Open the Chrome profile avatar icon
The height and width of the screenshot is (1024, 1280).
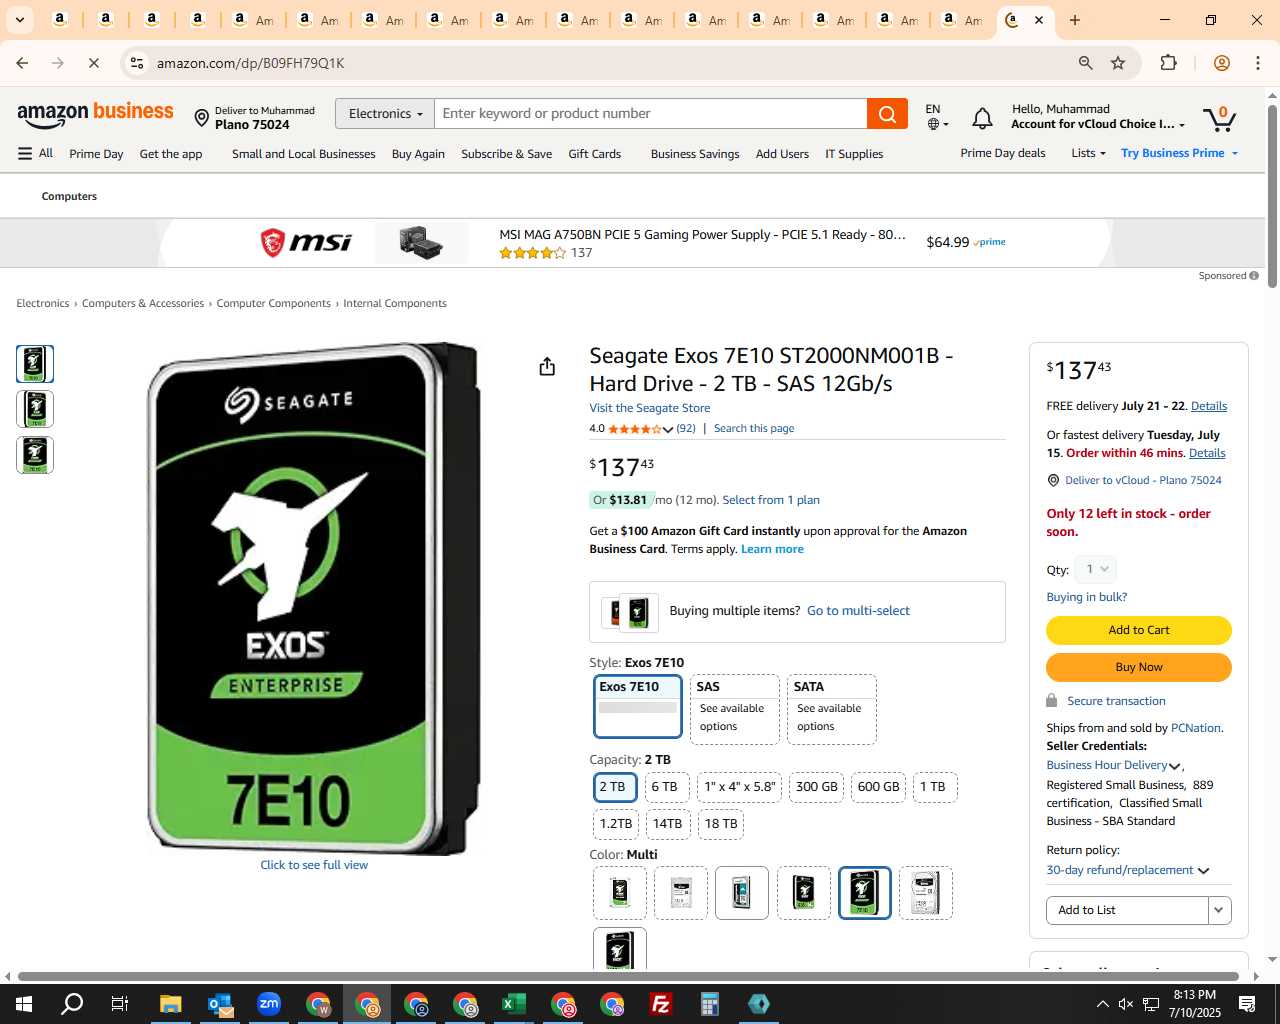pos(1221,63)
